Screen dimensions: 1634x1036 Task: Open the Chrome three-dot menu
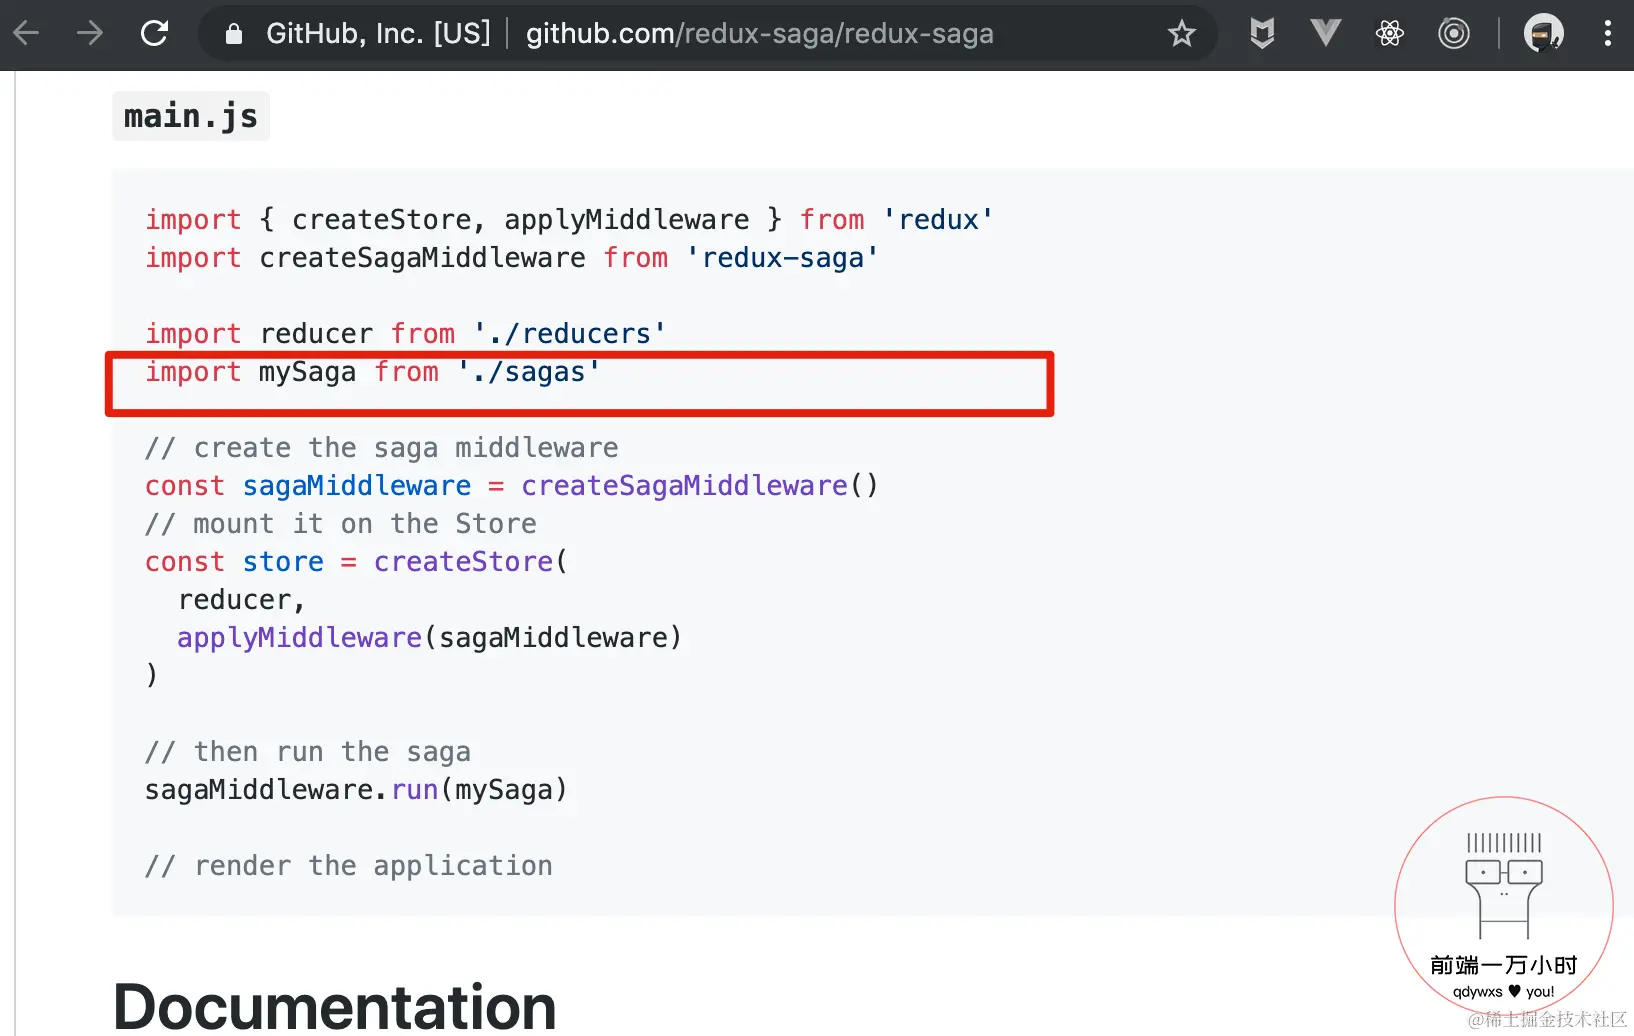click(1608, 33)
